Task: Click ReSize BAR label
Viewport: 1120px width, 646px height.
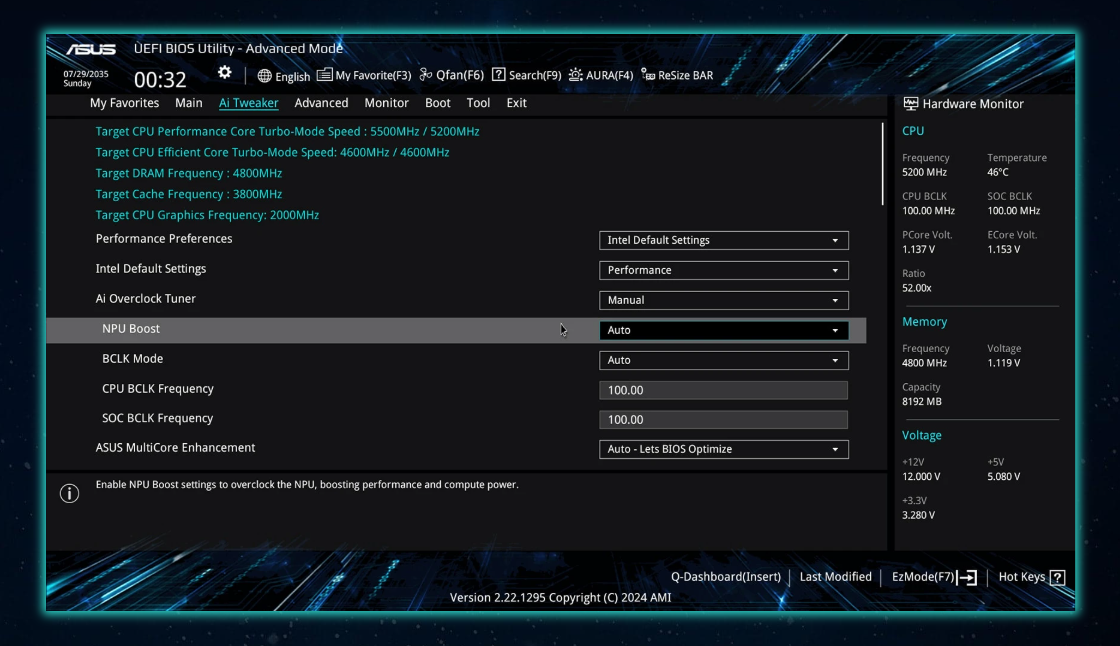Action: [686, 75]
